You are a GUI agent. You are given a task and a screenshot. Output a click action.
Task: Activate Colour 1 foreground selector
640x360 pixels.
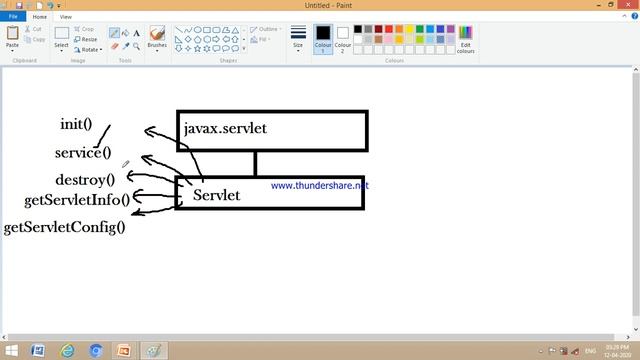(x=323, y=39)
